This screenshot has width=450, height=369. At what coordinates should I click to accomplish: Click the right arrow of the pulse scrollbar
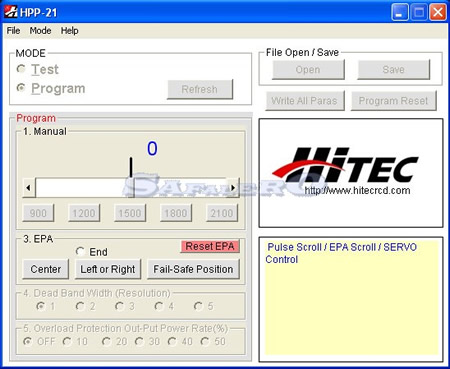233,188
